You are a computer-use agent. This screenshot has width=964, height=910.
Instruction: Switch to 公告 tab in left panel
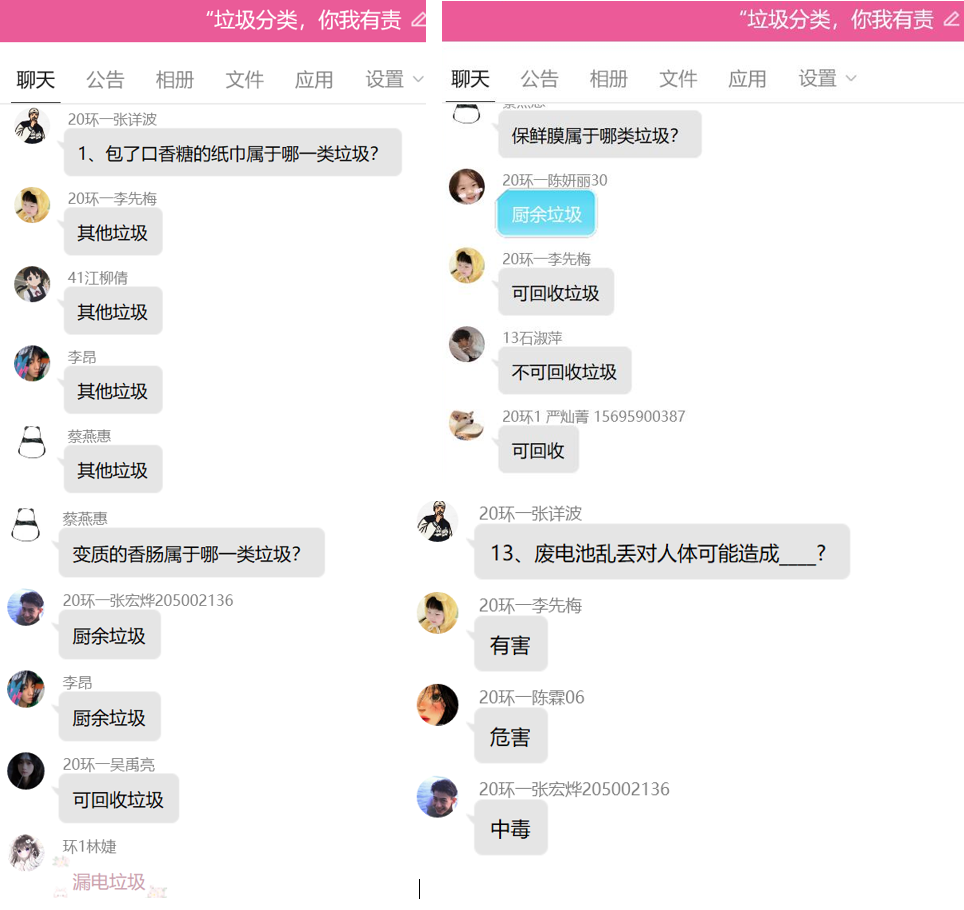click(x=105, y=79)
